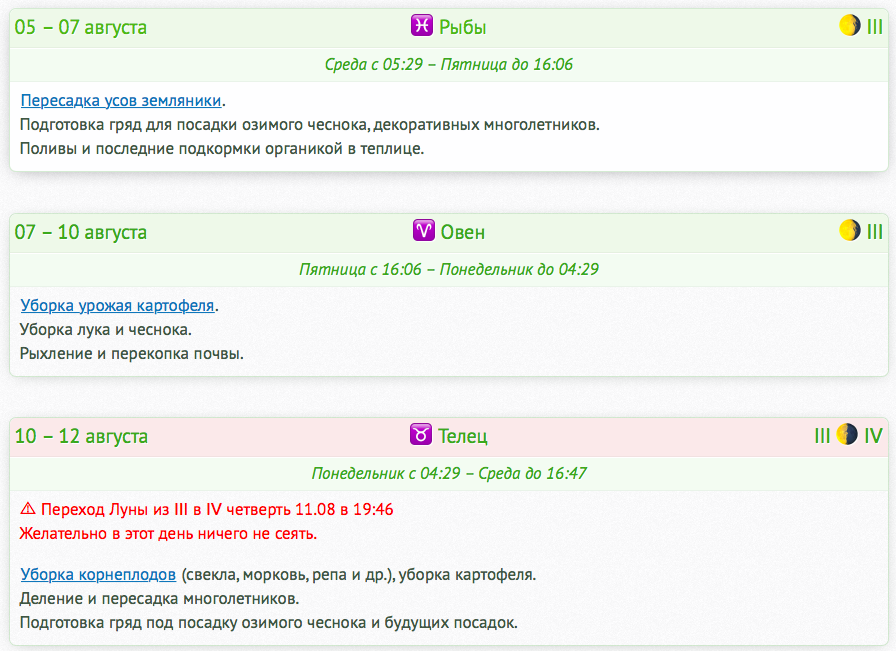
Task: Click moon phase icon in 05 – 07 августа header
Action: [850, 26]
